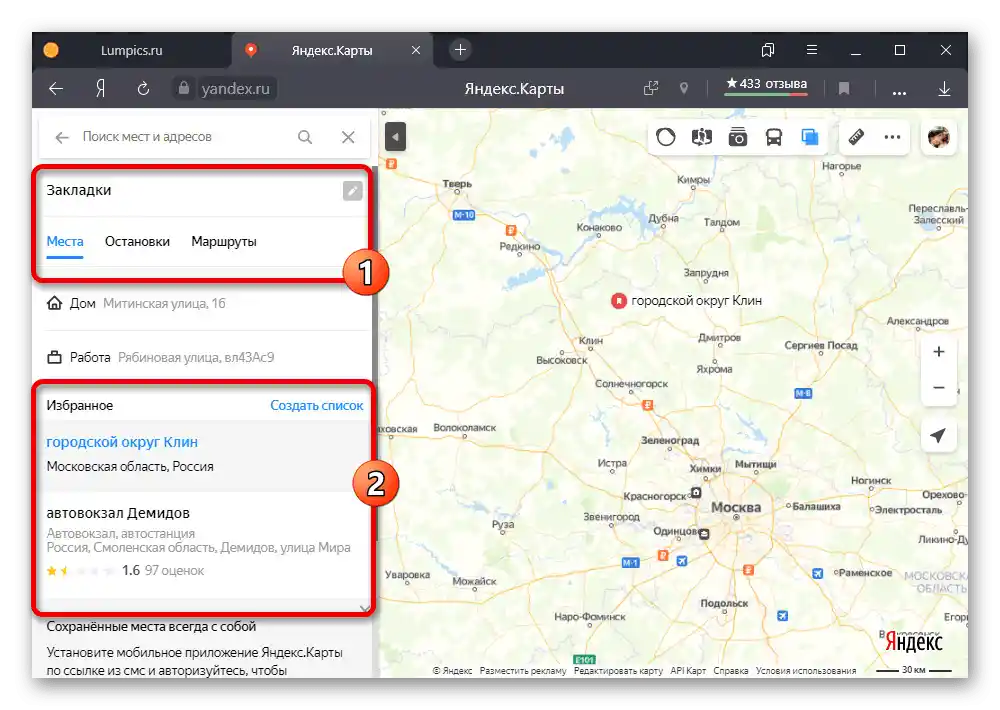The height and width of the screenshot is (710, 1000).
Task: Open the Редактировать карту link
Action: click(x=618, y=670)
